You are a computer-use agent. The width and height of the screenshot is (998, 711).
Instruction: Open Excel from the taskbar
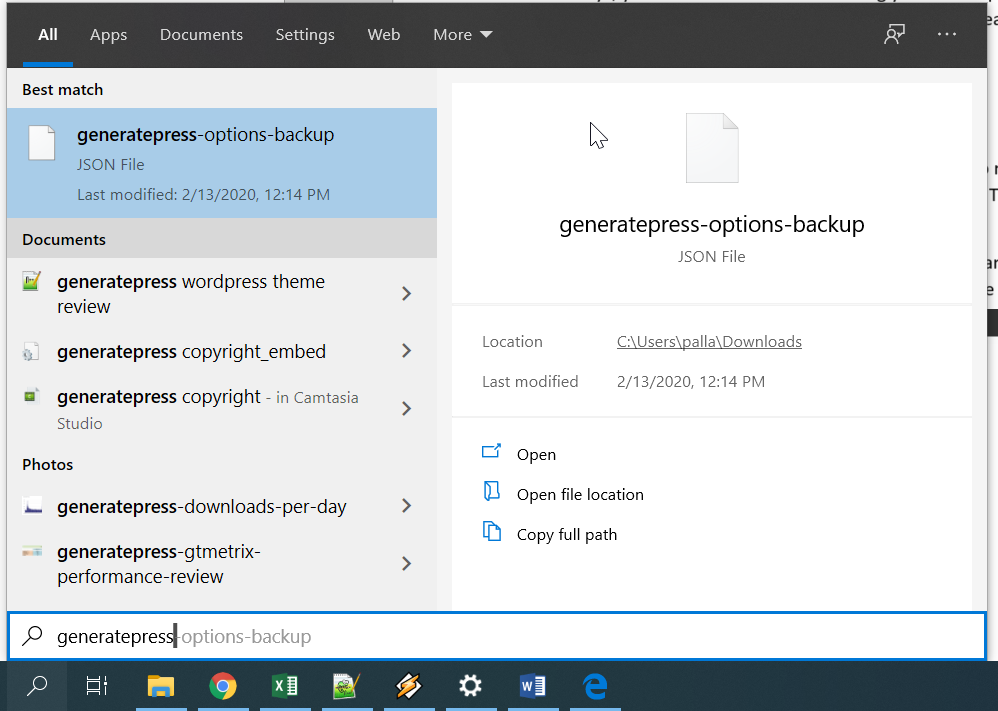point(285,686)
